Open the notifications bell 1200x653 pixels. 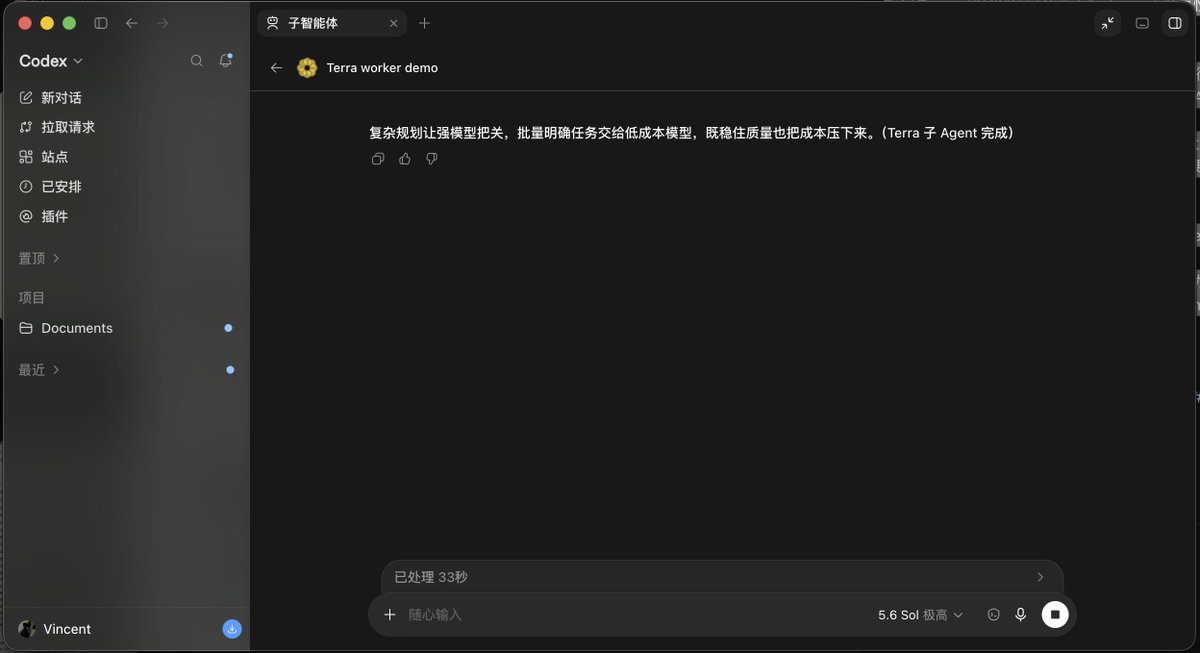point(226,61)
